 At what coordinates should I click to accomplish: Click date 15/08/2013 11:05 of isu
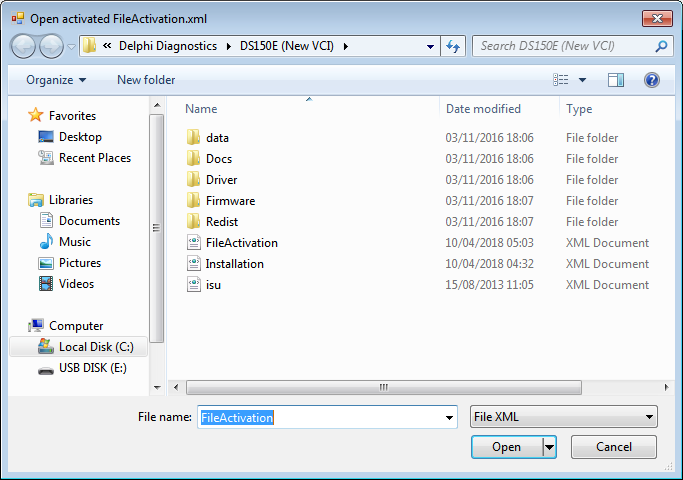(489, 284)
